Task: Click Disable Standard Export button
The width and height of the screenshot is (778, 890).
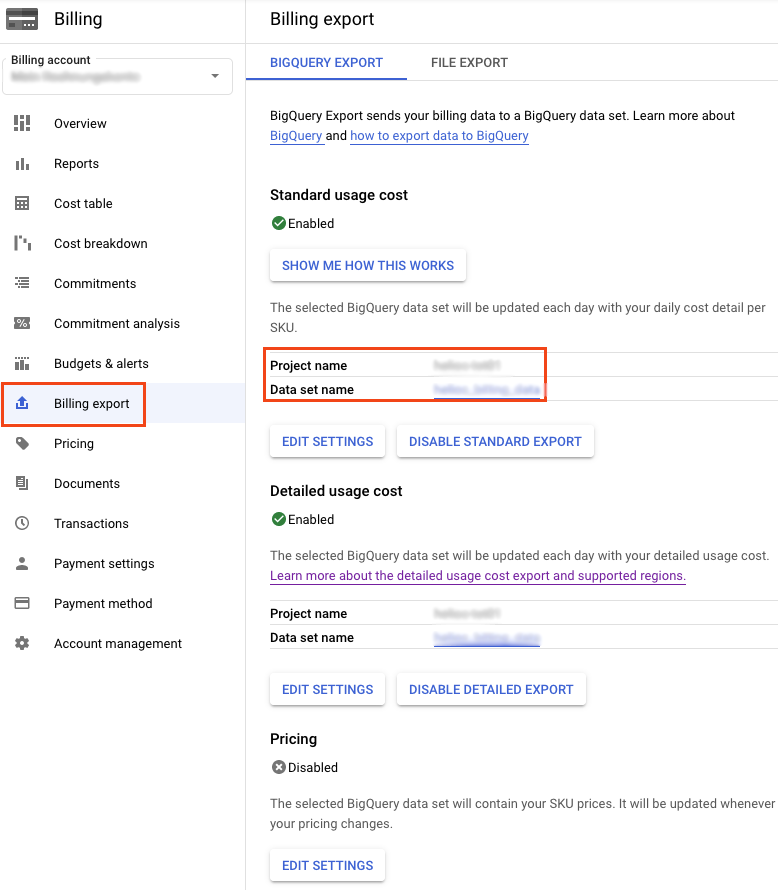Action: (495, 441)
